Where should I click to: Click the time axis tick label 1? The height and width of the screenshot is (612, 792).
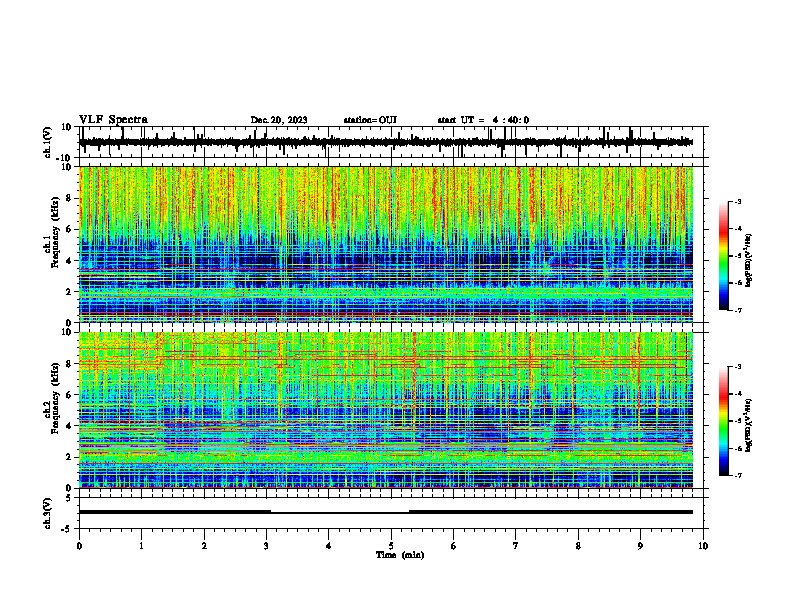(141, 546)
